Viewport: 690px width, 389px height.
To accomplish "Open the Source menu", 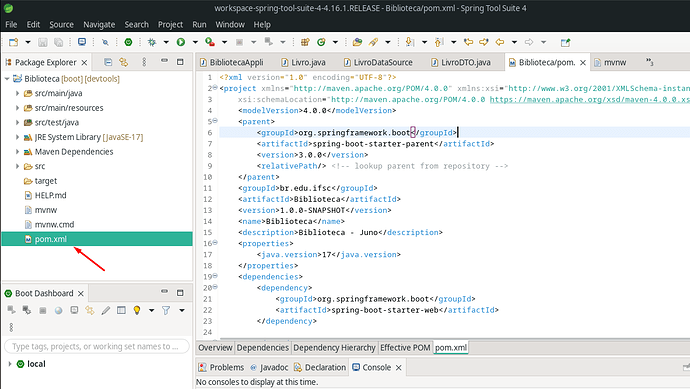I will pos(61,24).
